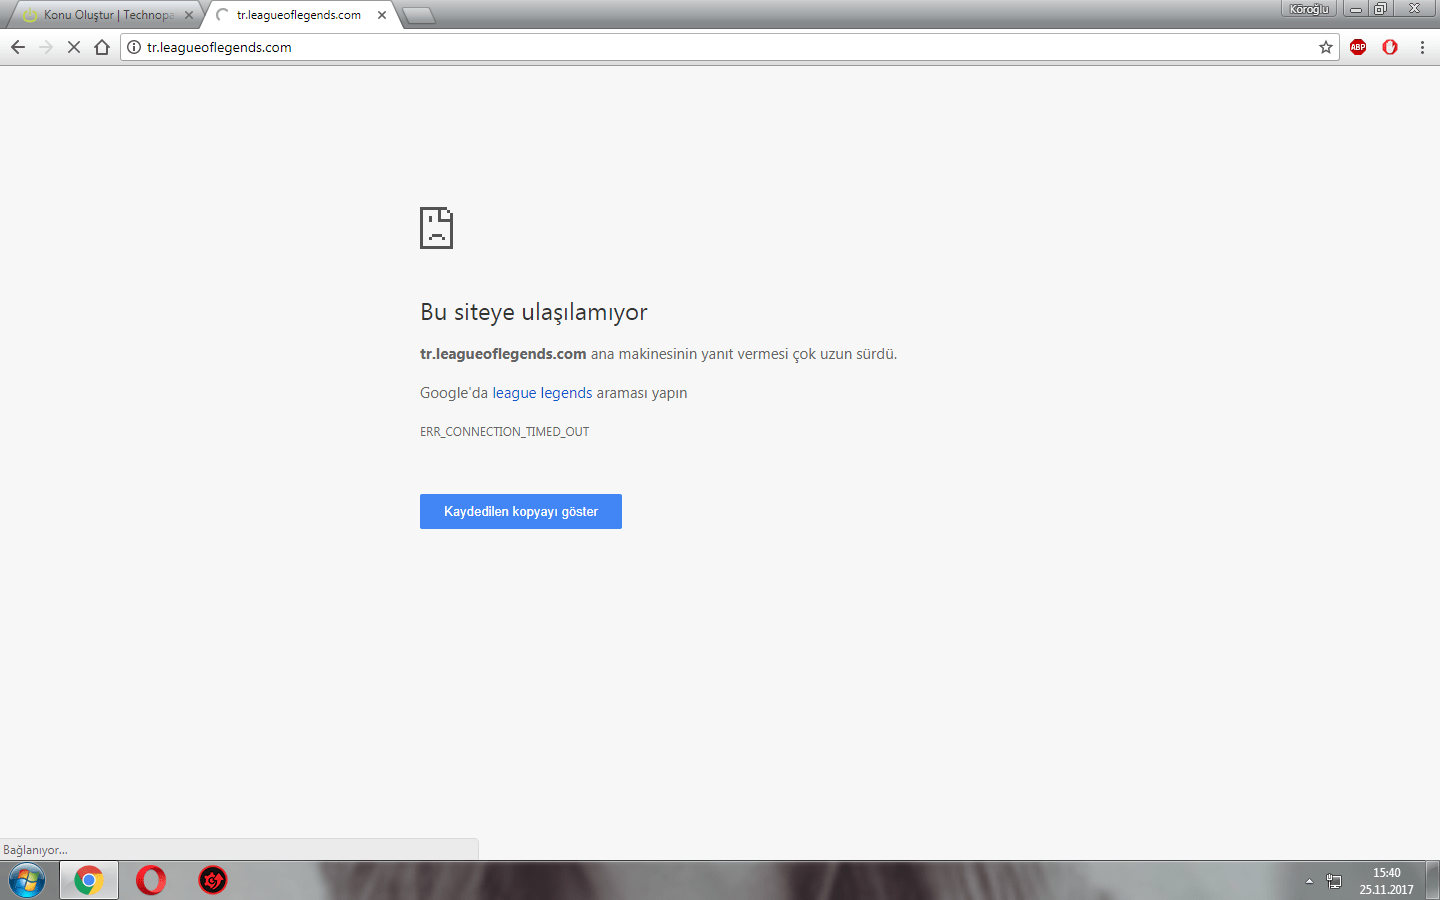Image resolution: width=1440 pixels, height=900 pixels.
Task: Restore down the Chrome window
Action: (1381, 9)
